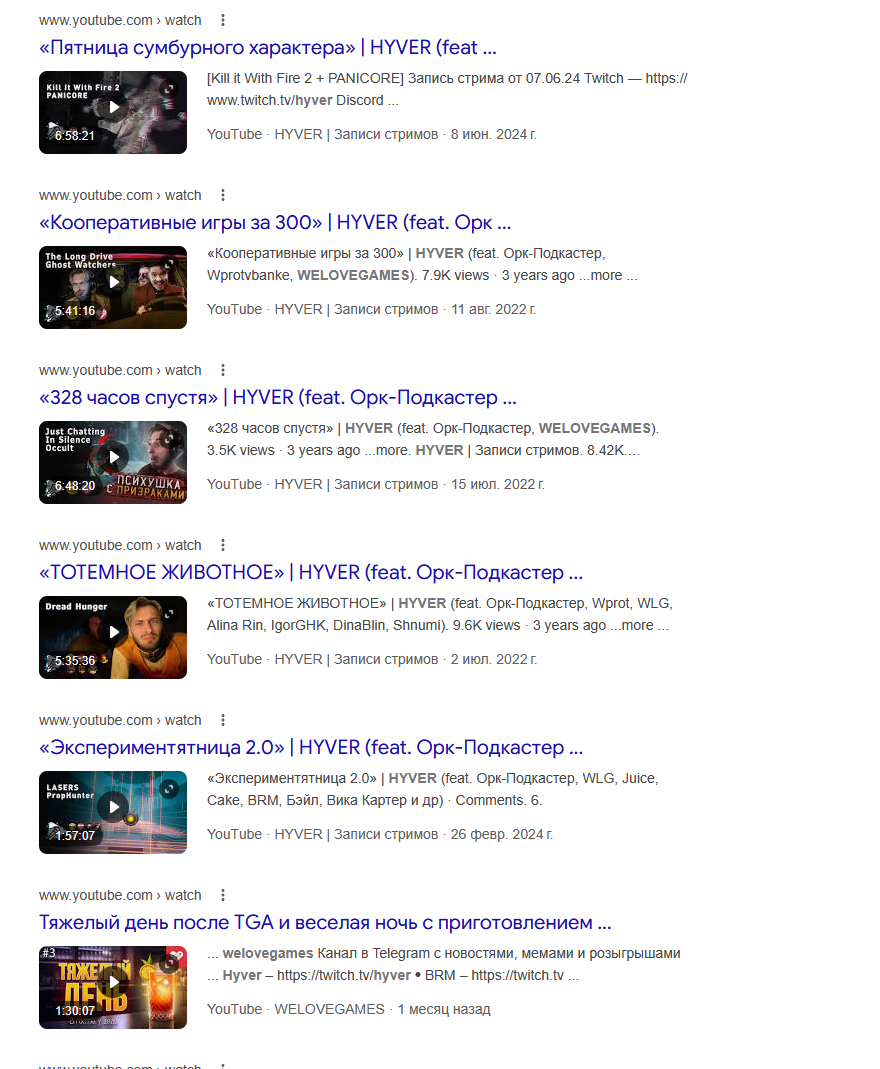880x1069 pixels.
Task: Play the ТЯЖЕЛЫЙ ДЕНЬ video thumbnail
Action: click(x=114, y=982)
